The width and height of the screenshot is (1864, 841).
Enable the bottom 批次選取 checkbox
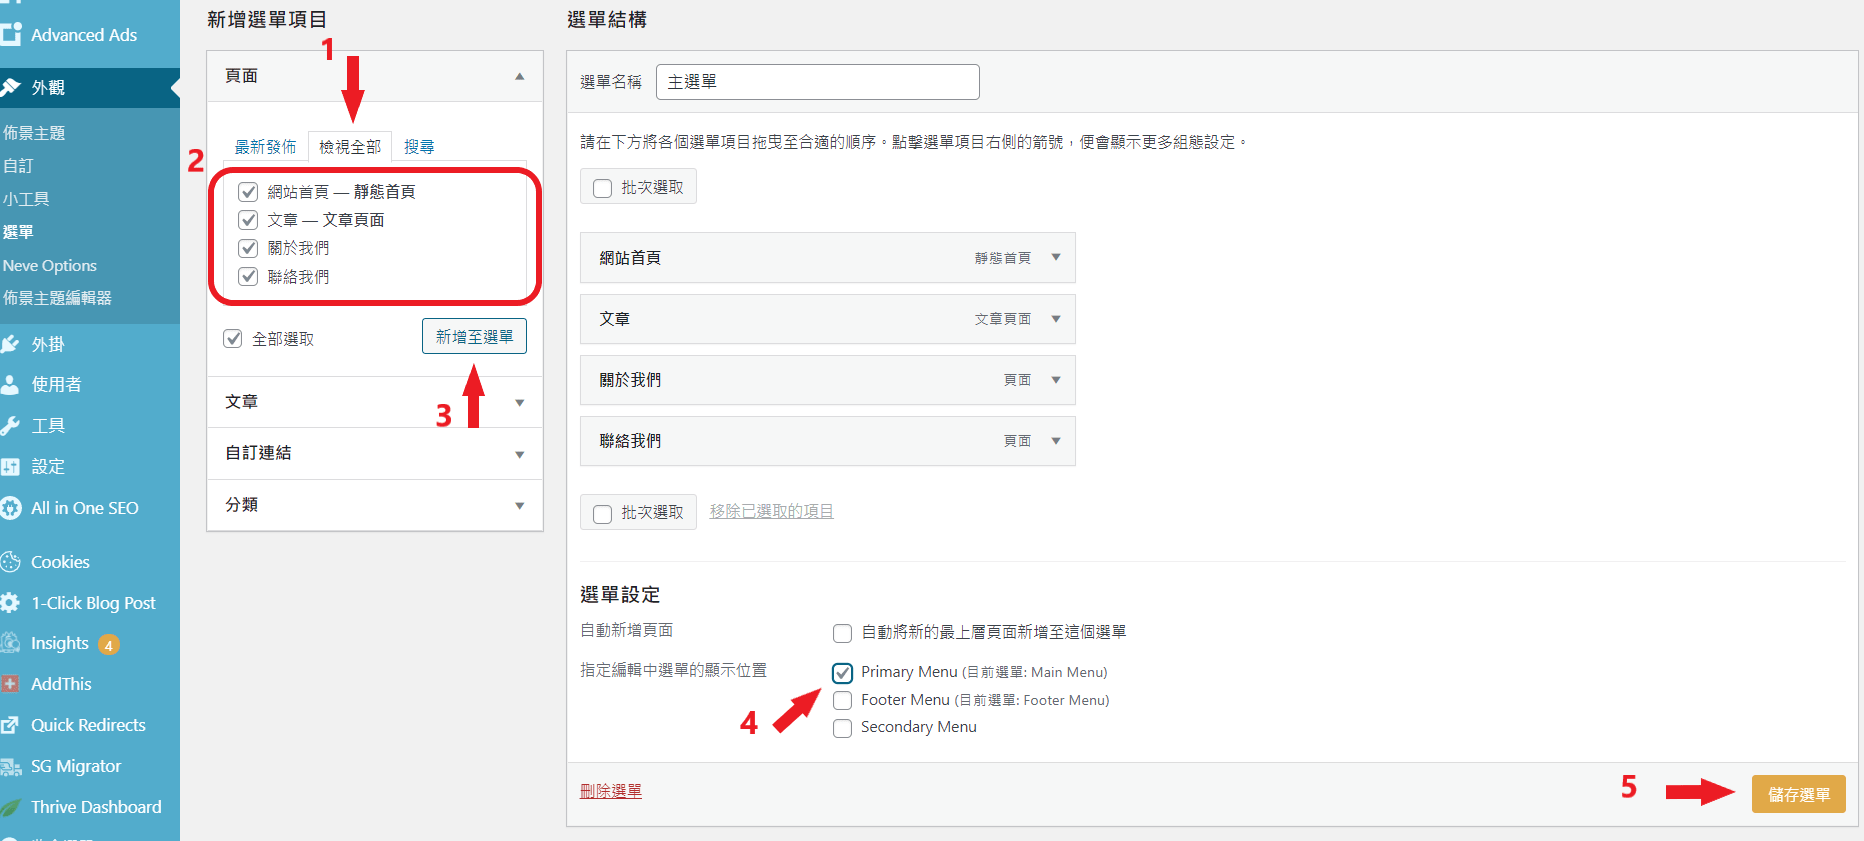click(602, 513)
